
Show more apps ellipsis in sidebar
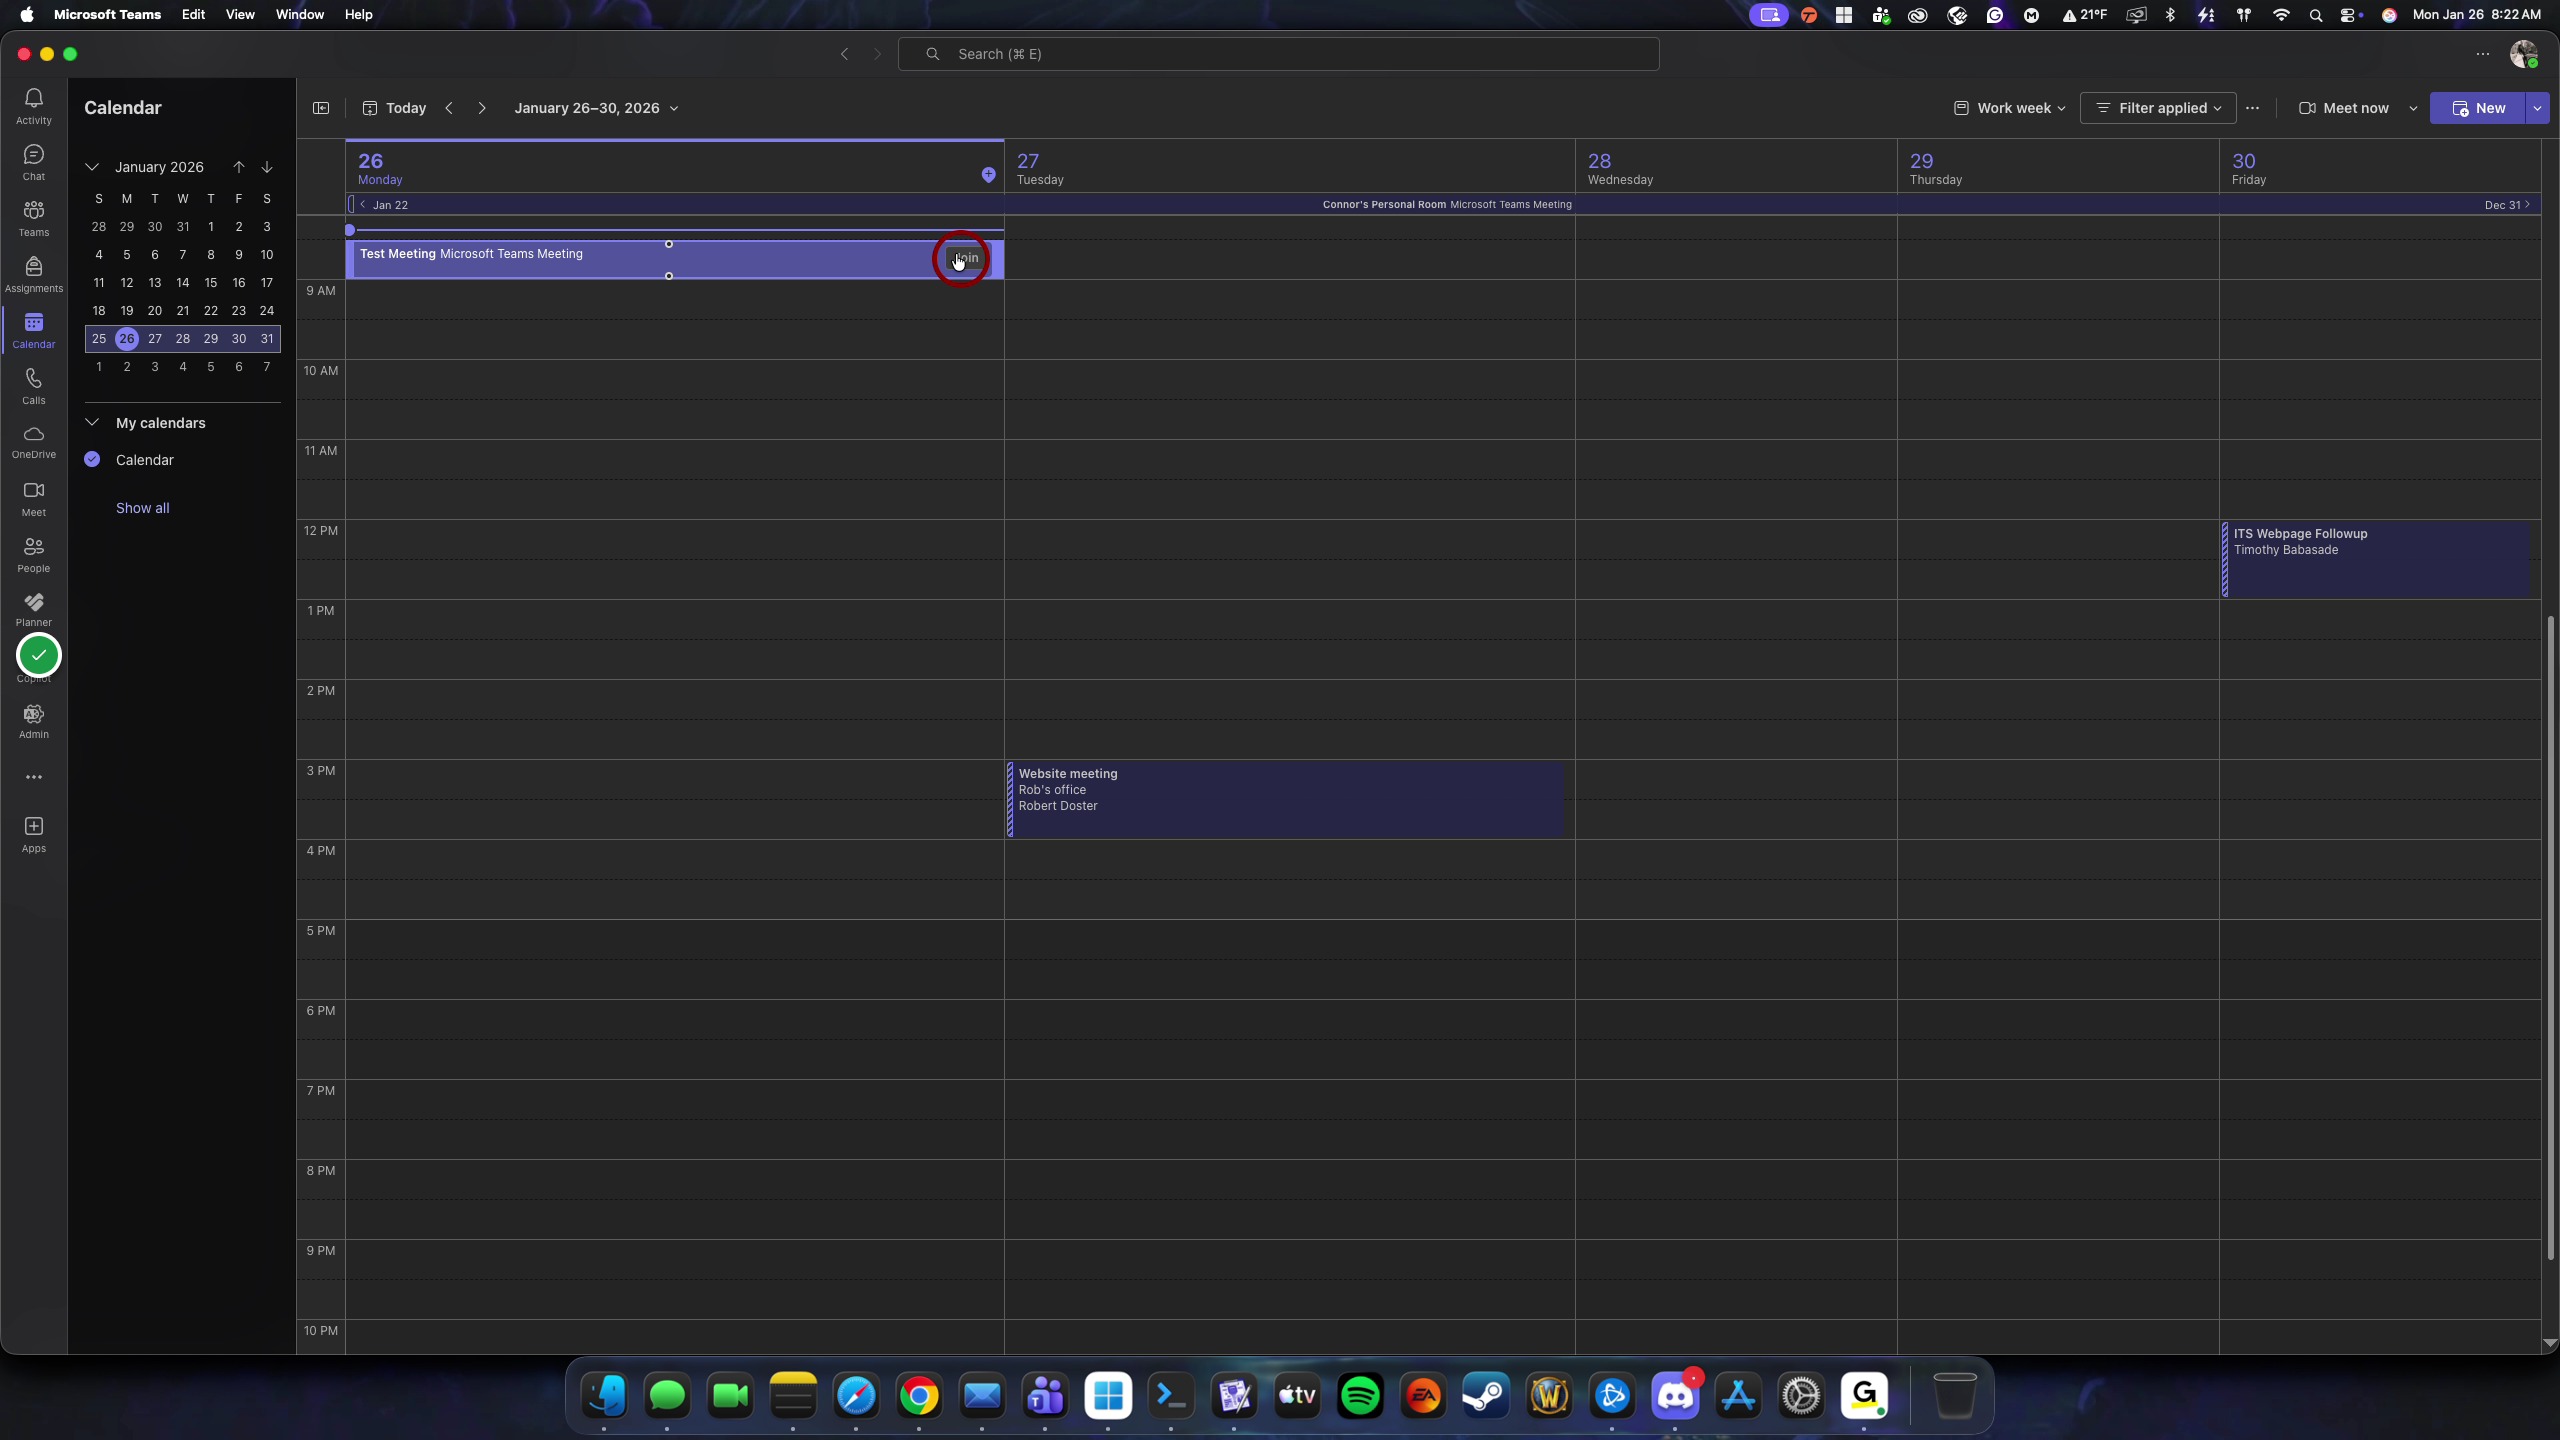33,777
